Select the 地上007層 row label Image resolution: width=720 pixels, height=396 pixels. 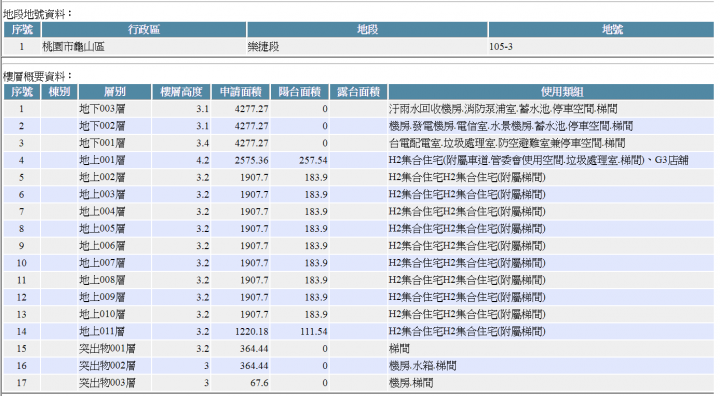(102, 263)
